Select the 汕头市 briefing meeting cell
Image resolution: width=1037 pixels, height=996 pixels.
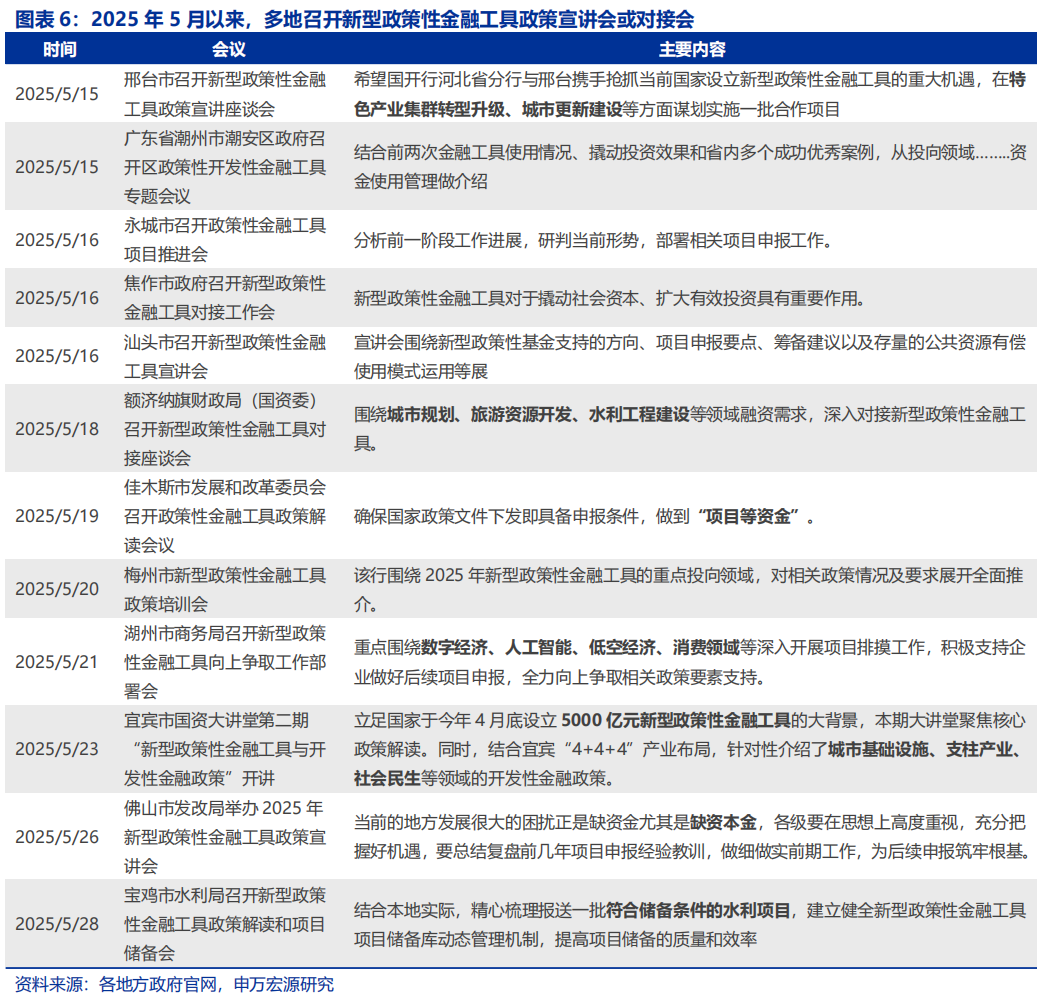pos(224,356)
